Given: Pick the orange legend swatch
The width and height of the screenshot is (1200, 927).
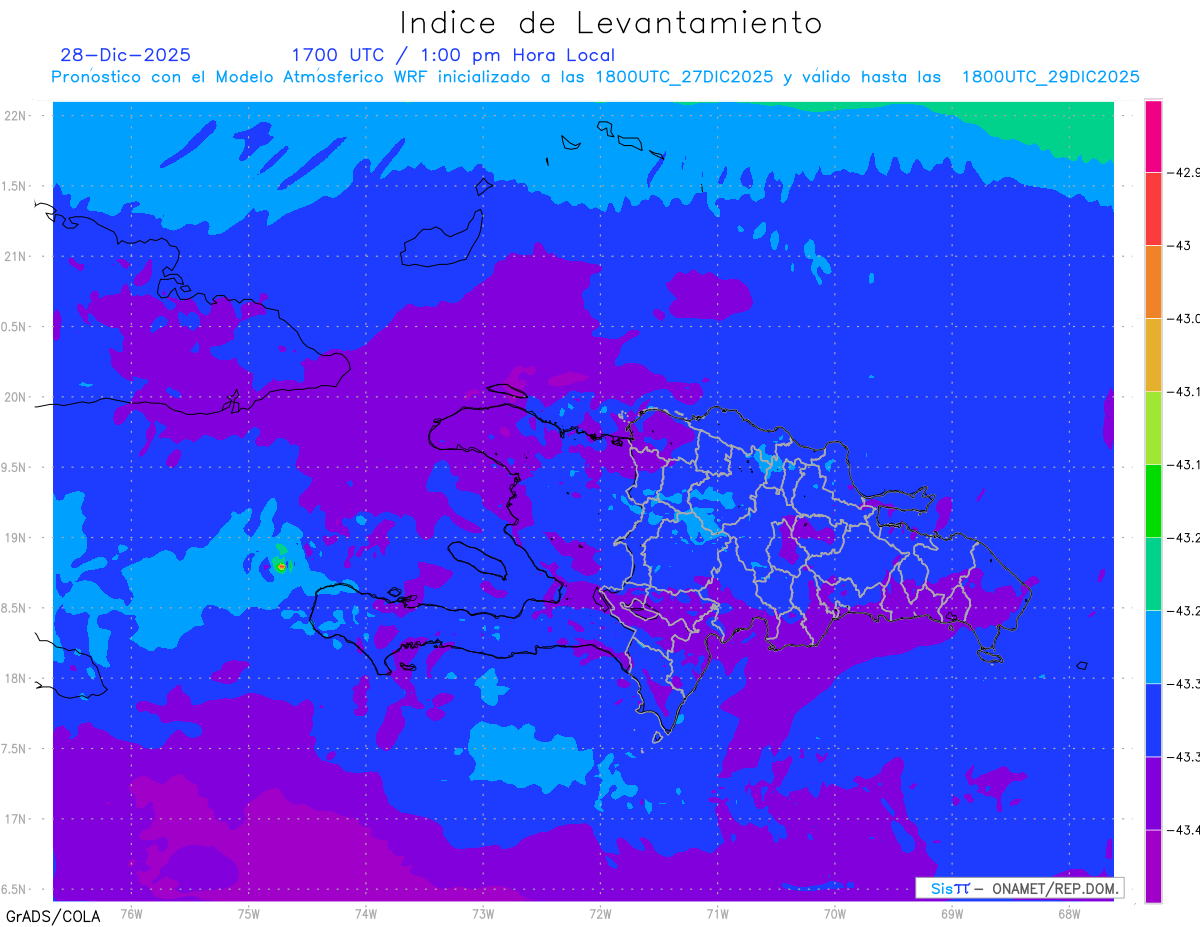Looking at the screenshot, I should click(1153, 282).
